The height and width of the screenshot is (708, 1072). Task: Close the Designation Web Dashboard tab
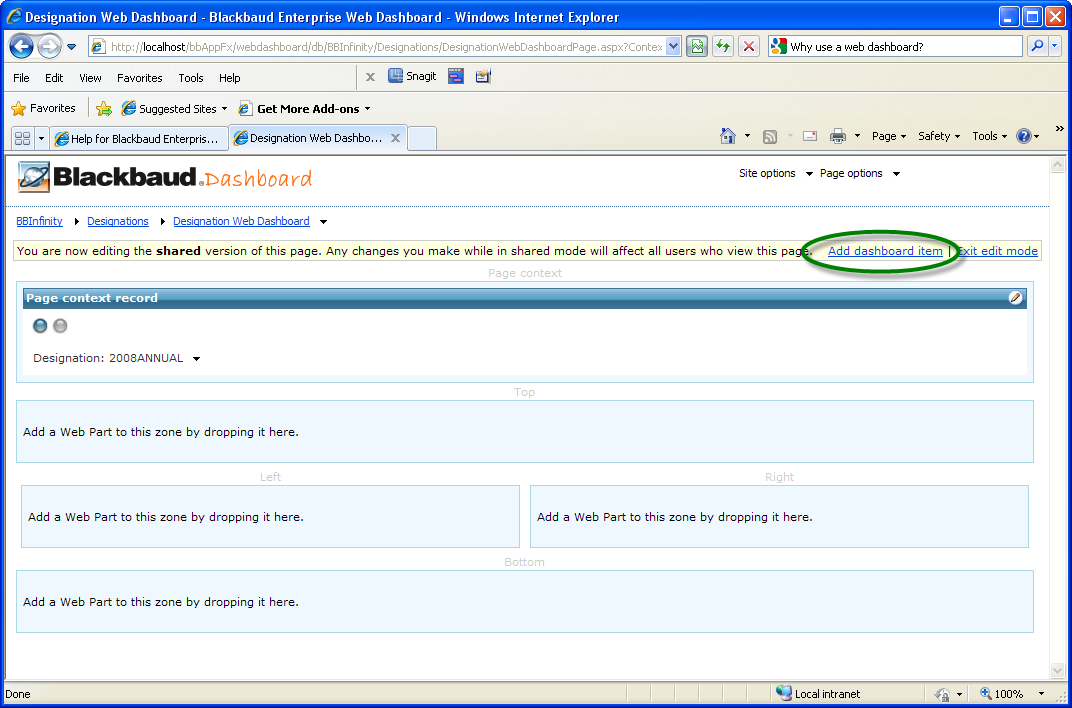click(x=395, y=138)
